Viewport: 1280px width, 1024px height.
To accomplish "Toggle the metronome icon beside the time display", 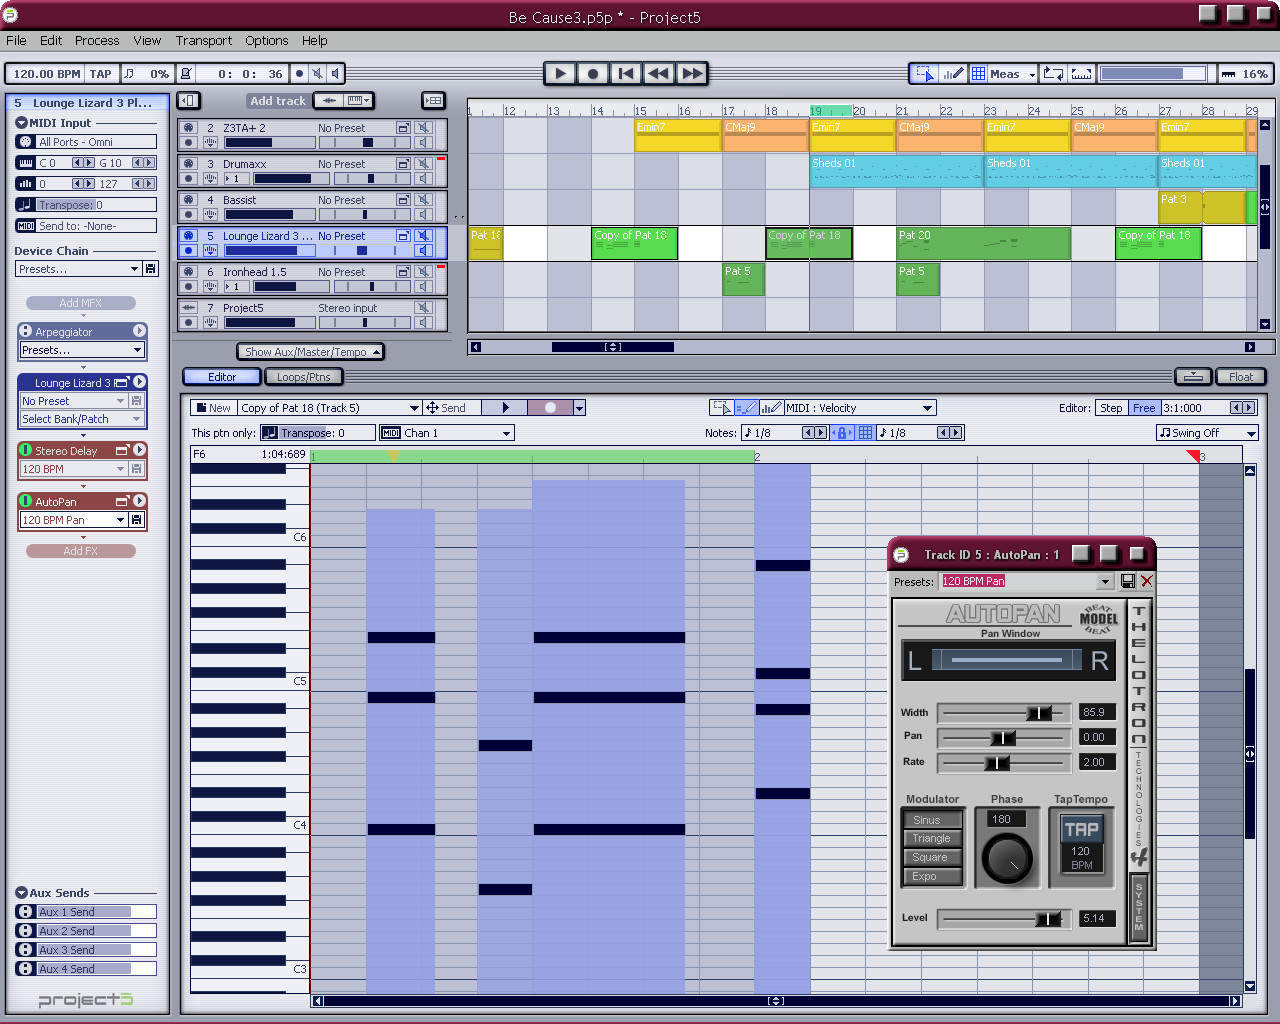I will [x=185, y=73].
